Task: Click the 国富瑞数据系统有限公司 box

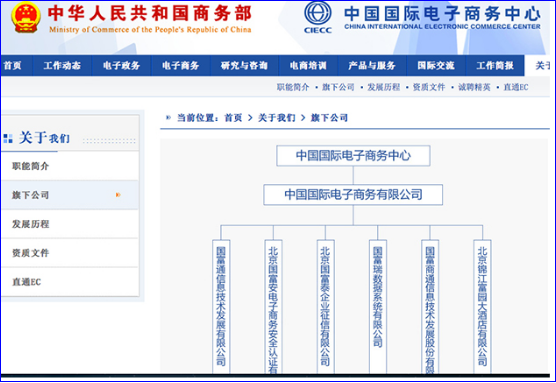Action: tap(378, 306)
